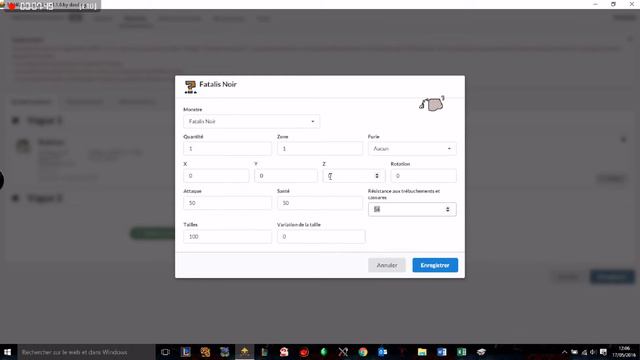The width and height of the screenshot is (640, 360).
Task: Click the monster silhouette image at top right
Action: (x=432, y=104)
